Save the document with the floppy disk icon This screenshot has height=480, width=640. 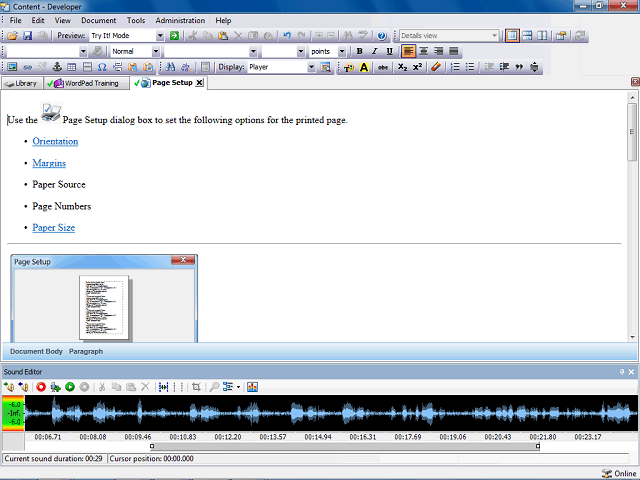tap(27, 36)
